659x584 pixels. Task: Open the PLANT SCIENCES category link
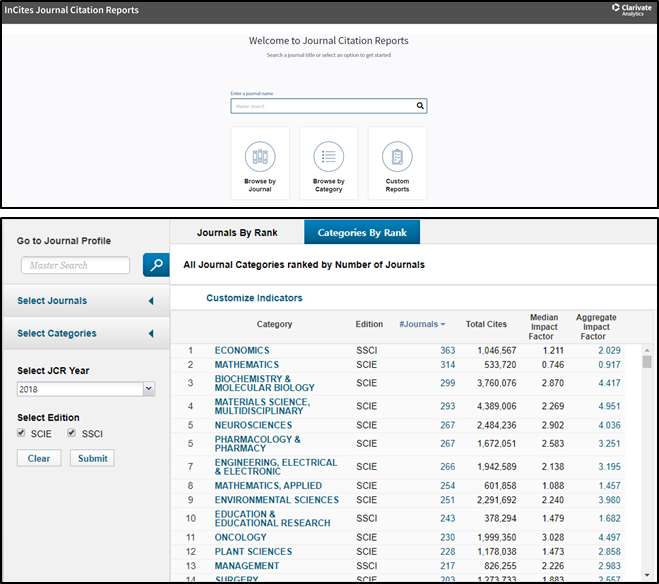coord(253,552)
